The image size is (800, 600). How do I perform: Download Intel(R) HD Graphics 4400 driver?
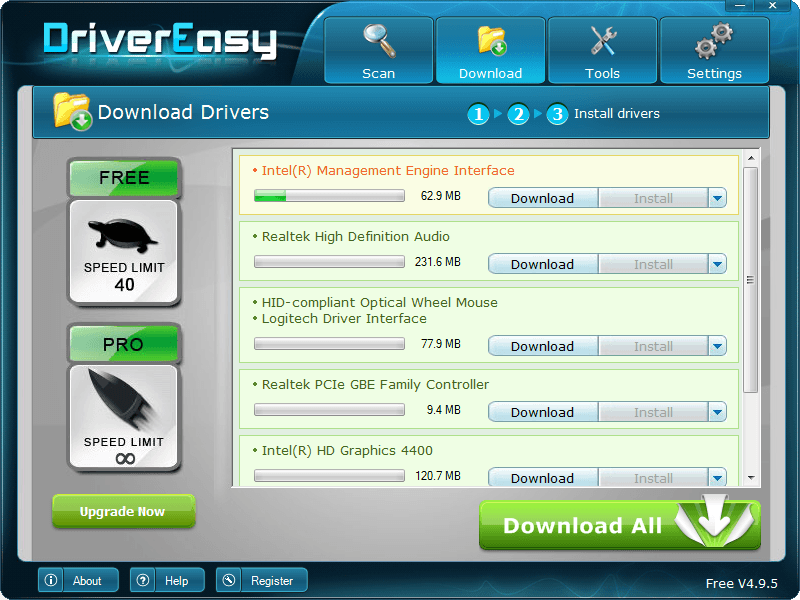[x=542, y=477]
